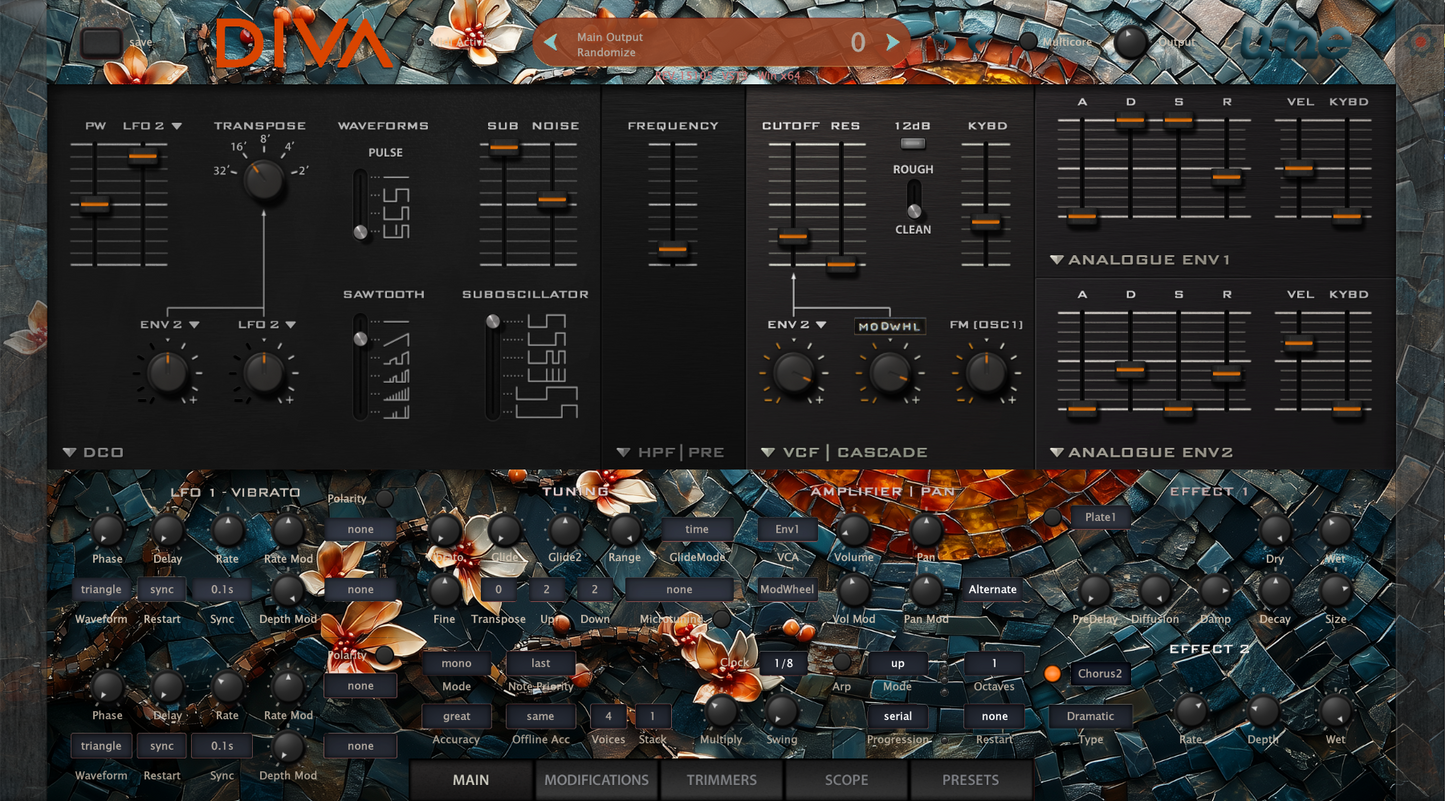Click the Range knob in Tuning
Viewport: 1445px width, 801px height.
tap(625, 531)
